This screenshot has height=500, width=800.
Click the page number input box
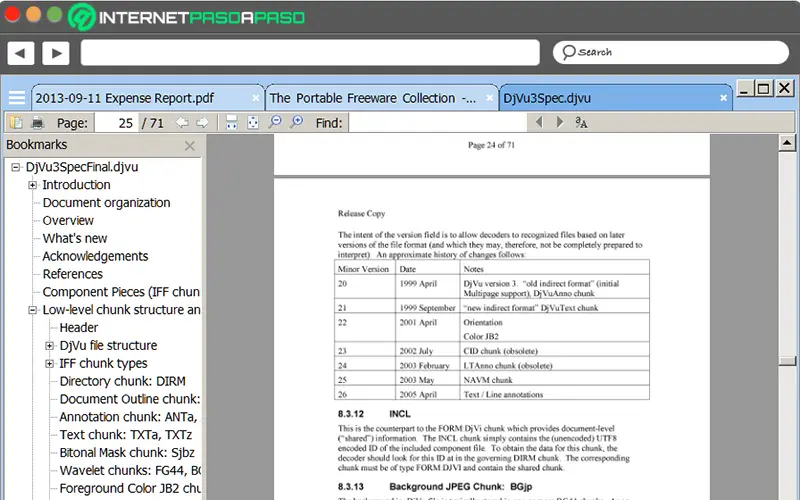click(116, 123)
